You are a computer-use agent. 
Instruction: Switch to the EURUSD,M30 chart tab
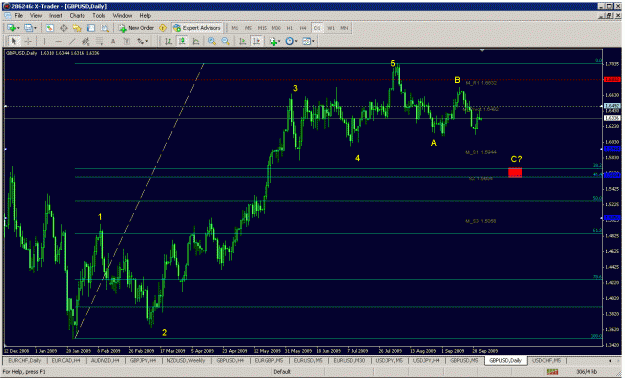[x=349, y=360]
